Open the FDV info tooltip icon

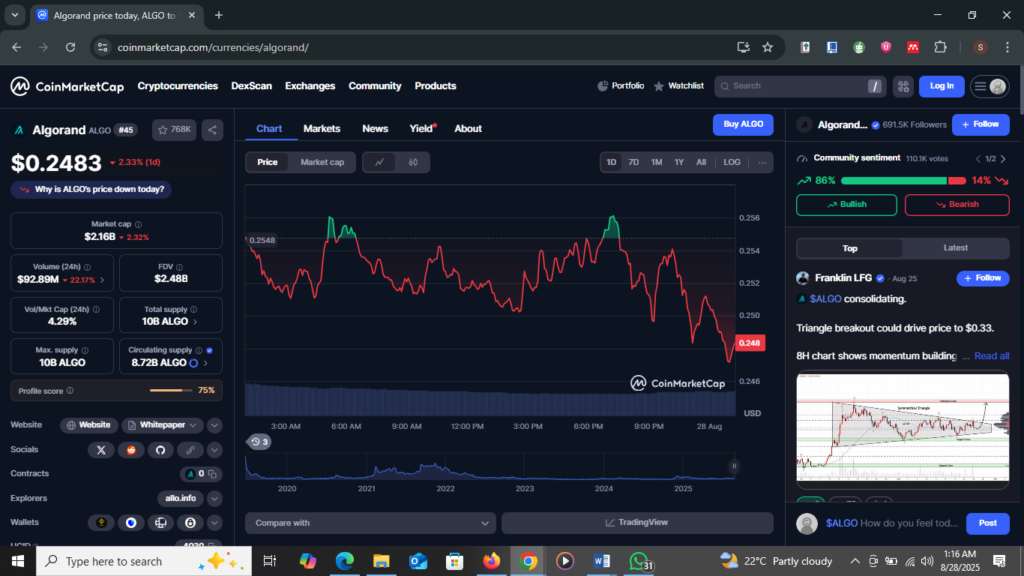click(x=180, y=267)
